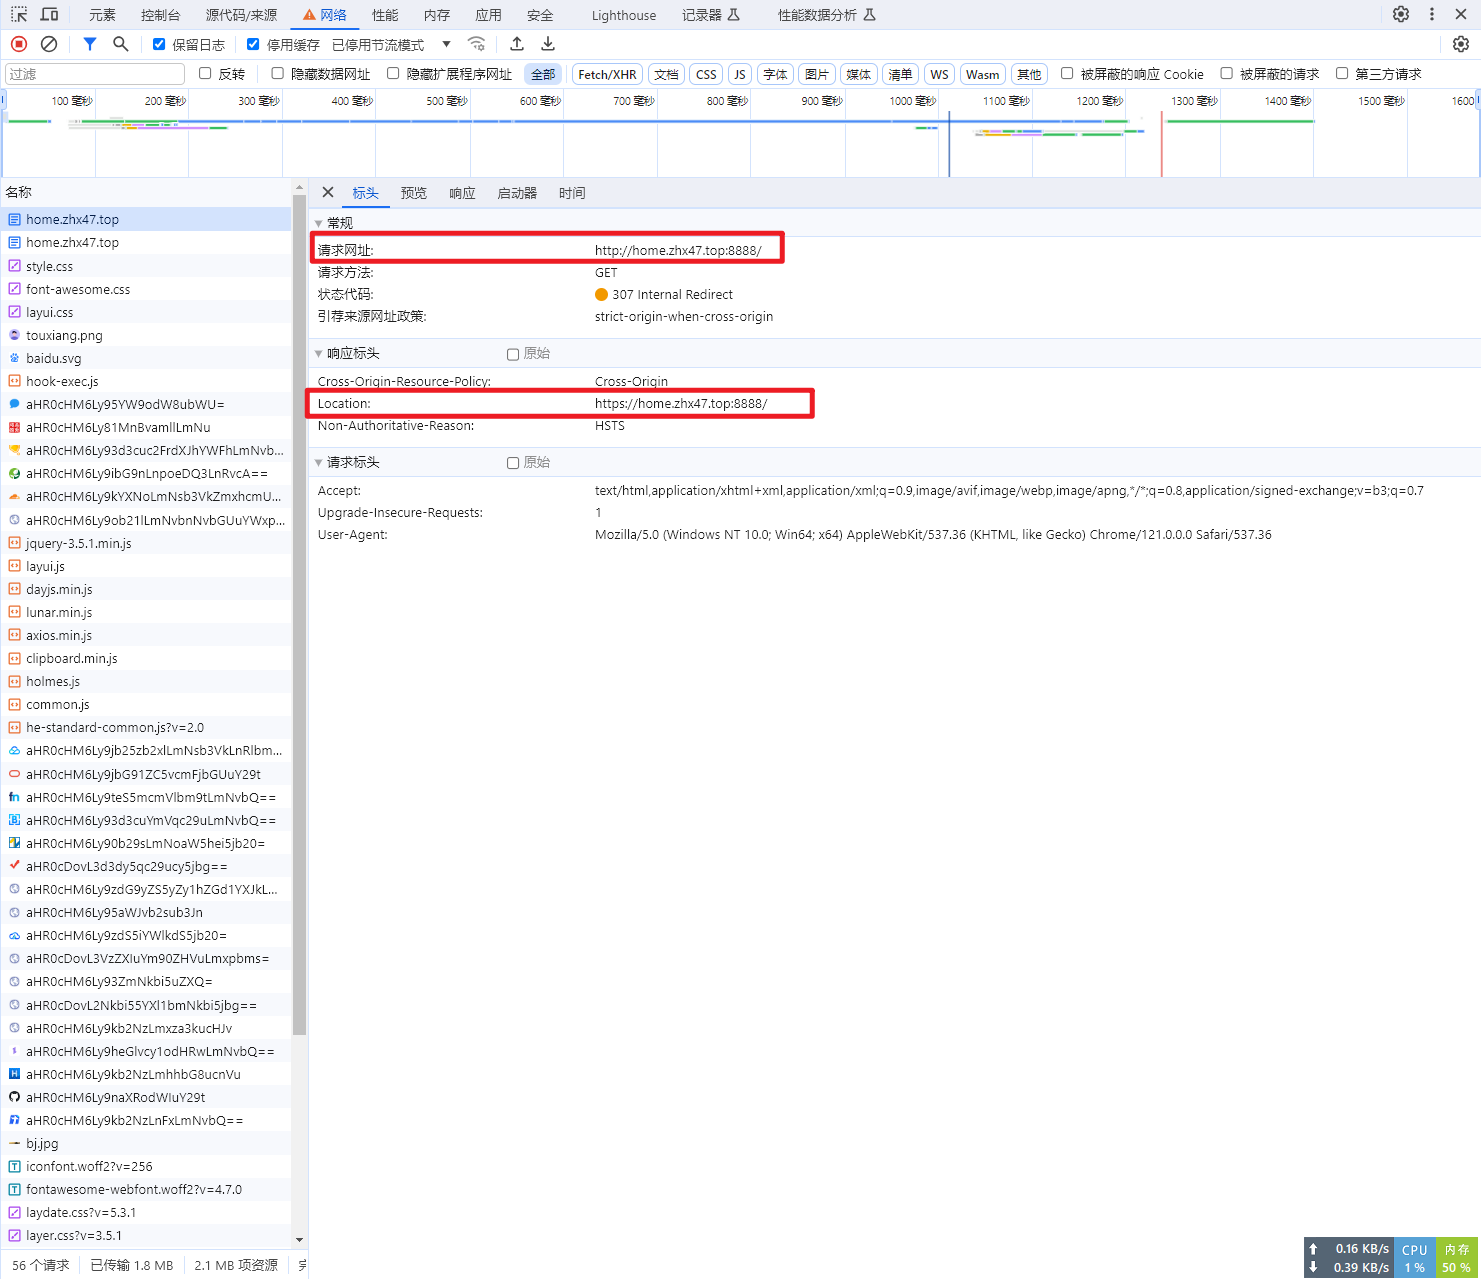Viewport: 1481px width, 1279px height.
Task: Select the All requests filter
Action: click(x=543, y=74)
